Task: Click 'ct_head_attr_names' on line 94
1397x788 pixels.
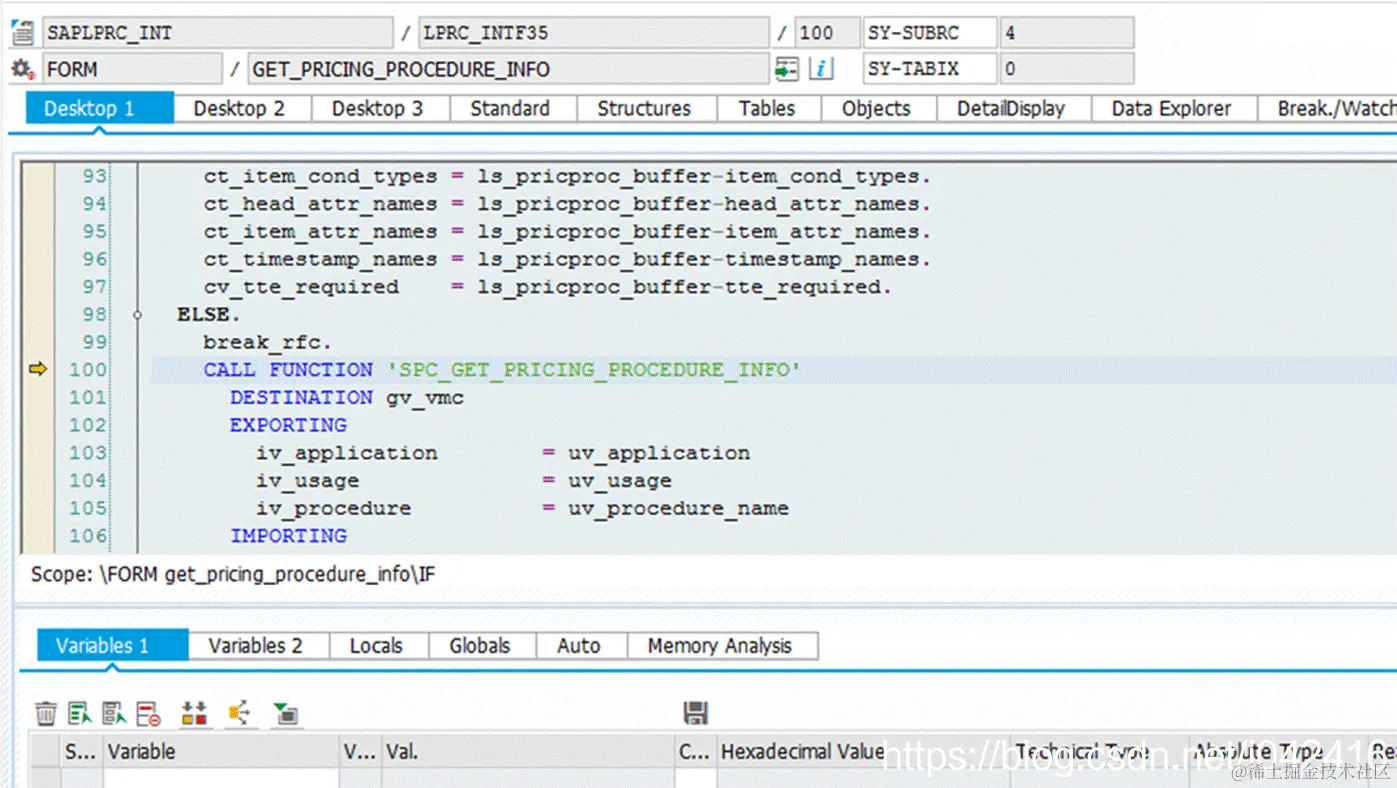Action: click(x=321, y=204)
